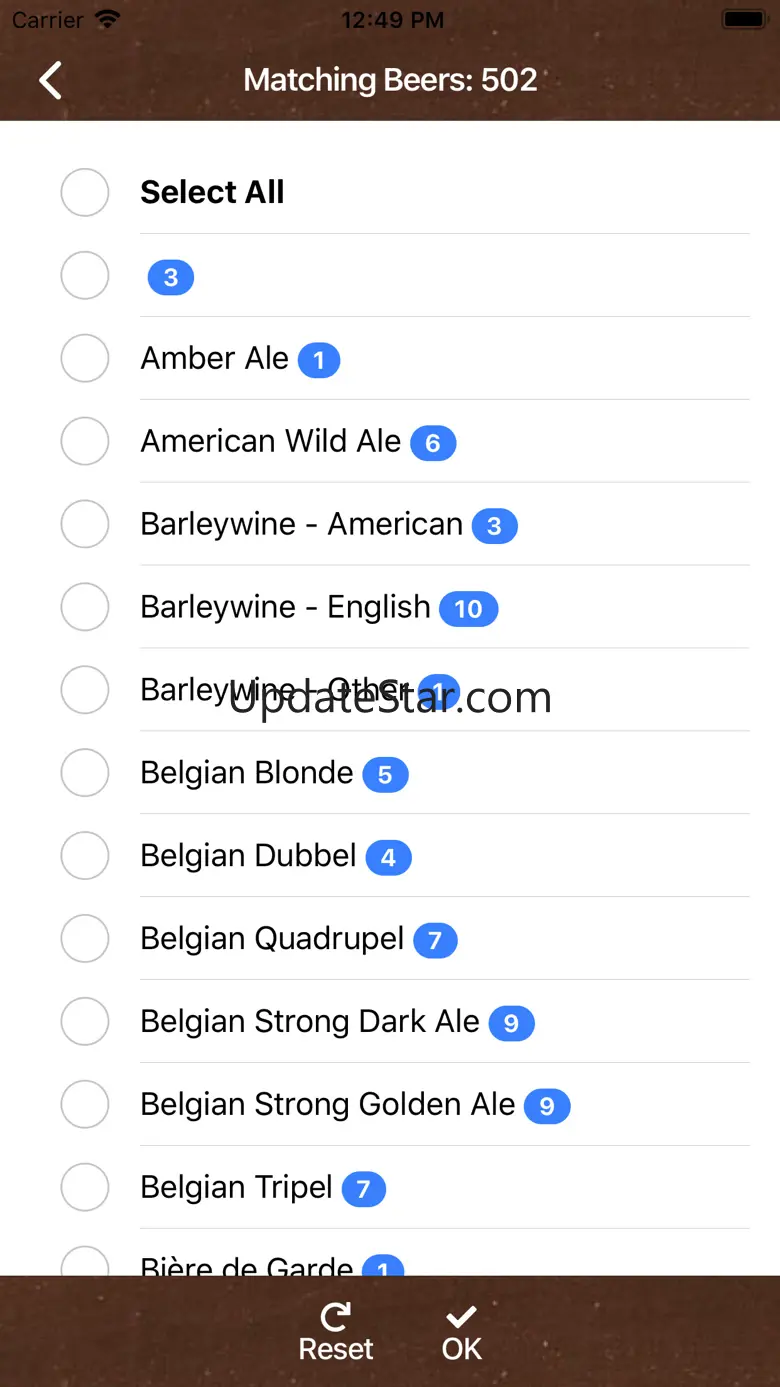780x1387 pixels.
Task: Click the OK checkmark icon
Action: tap(461, 1316)
